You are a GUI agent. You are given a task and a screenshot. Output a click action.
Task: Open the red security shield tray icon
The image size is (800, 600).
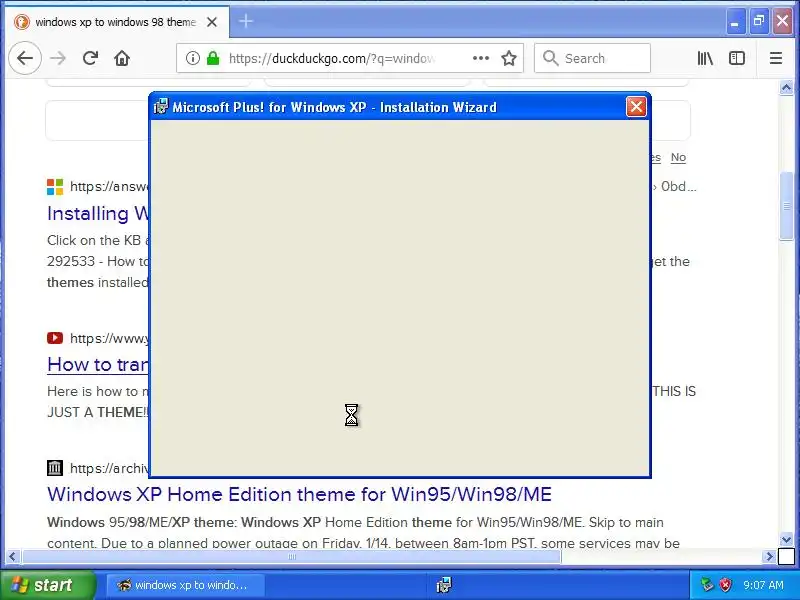(x=726, y=585)
